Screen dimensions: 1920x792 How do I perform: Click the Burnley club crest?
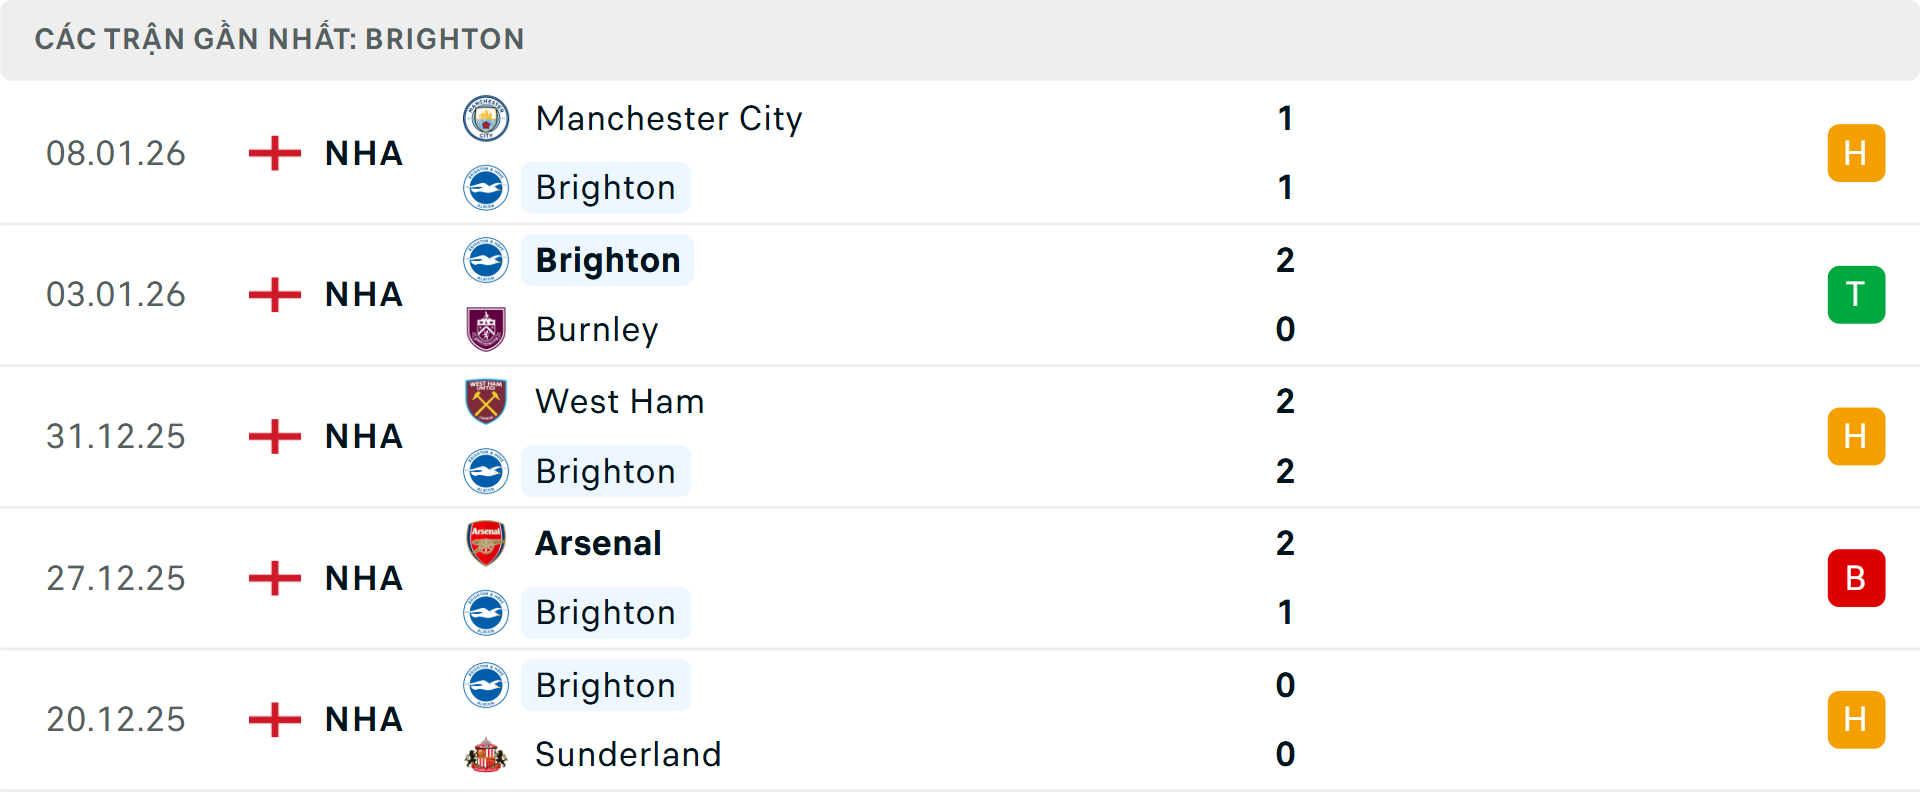click(486, 329)
